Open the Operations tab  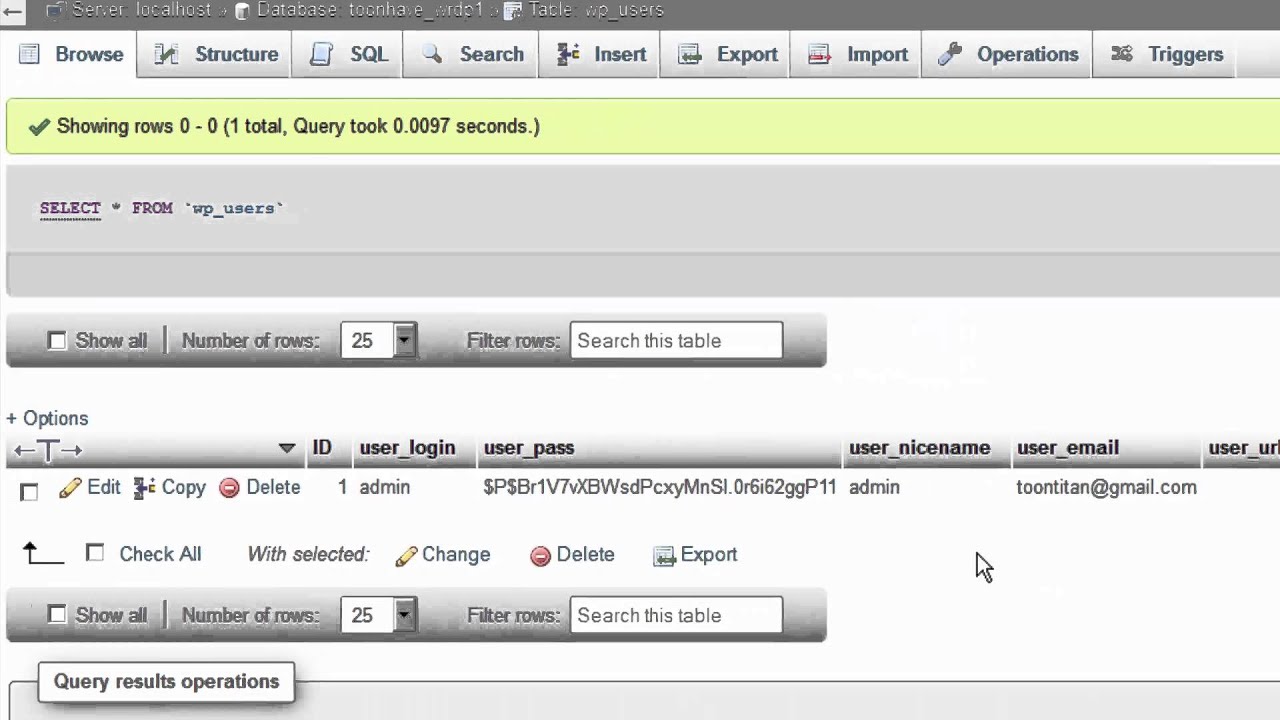[x=1008, y=55]
